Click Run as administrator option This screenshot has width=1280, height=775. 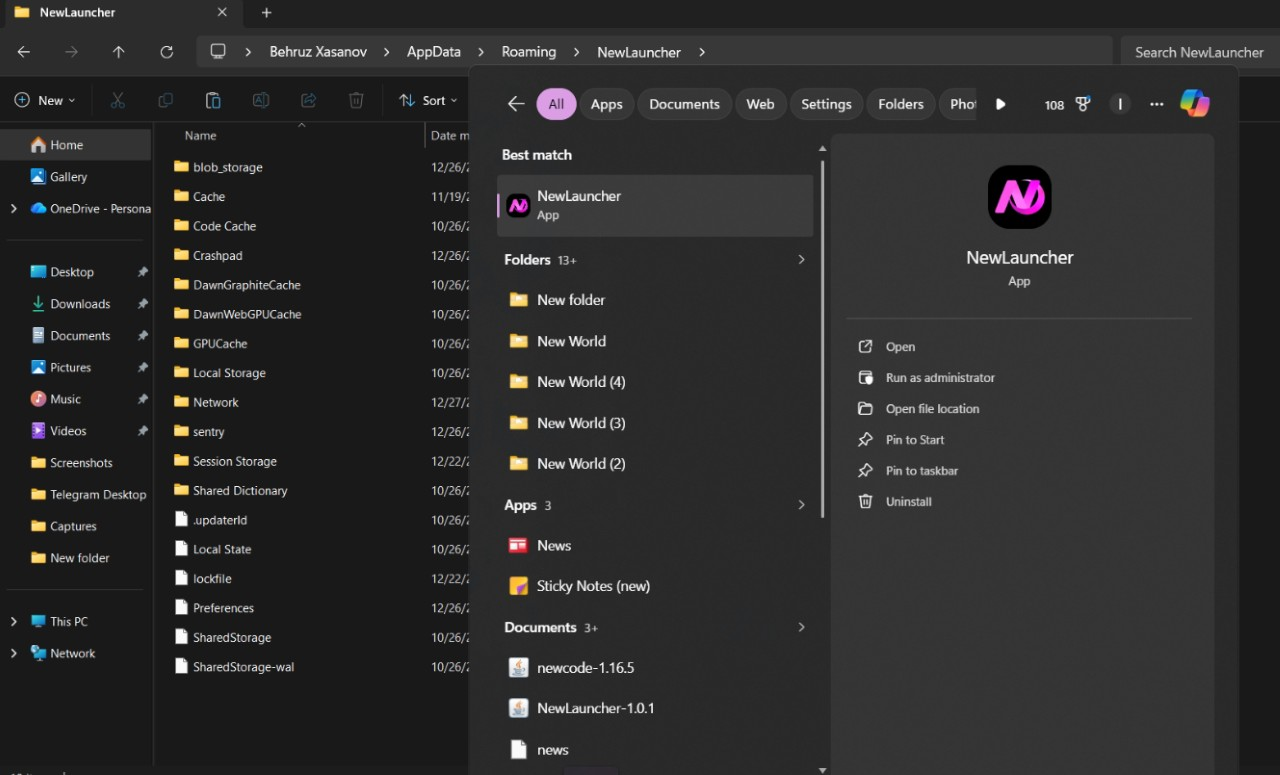coord(940,378)
